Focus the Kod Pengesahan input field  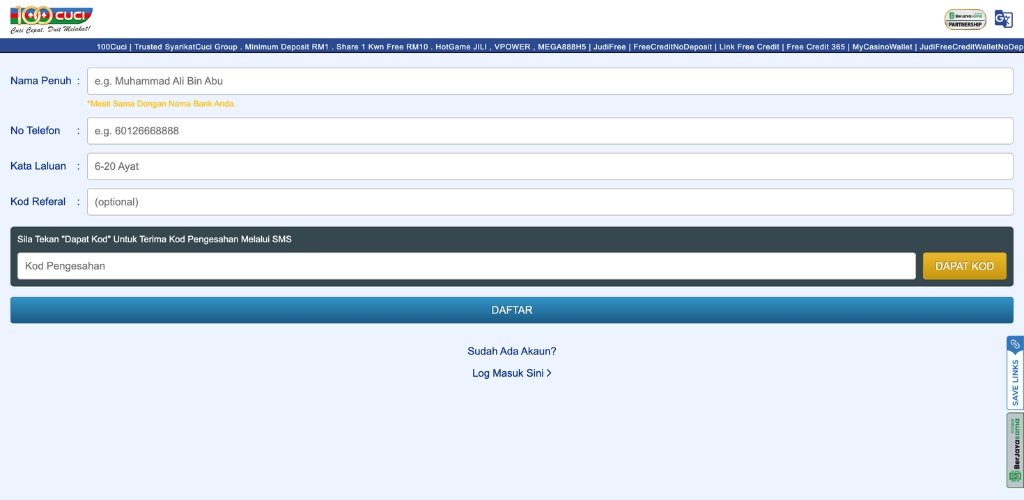coord(466,266)
